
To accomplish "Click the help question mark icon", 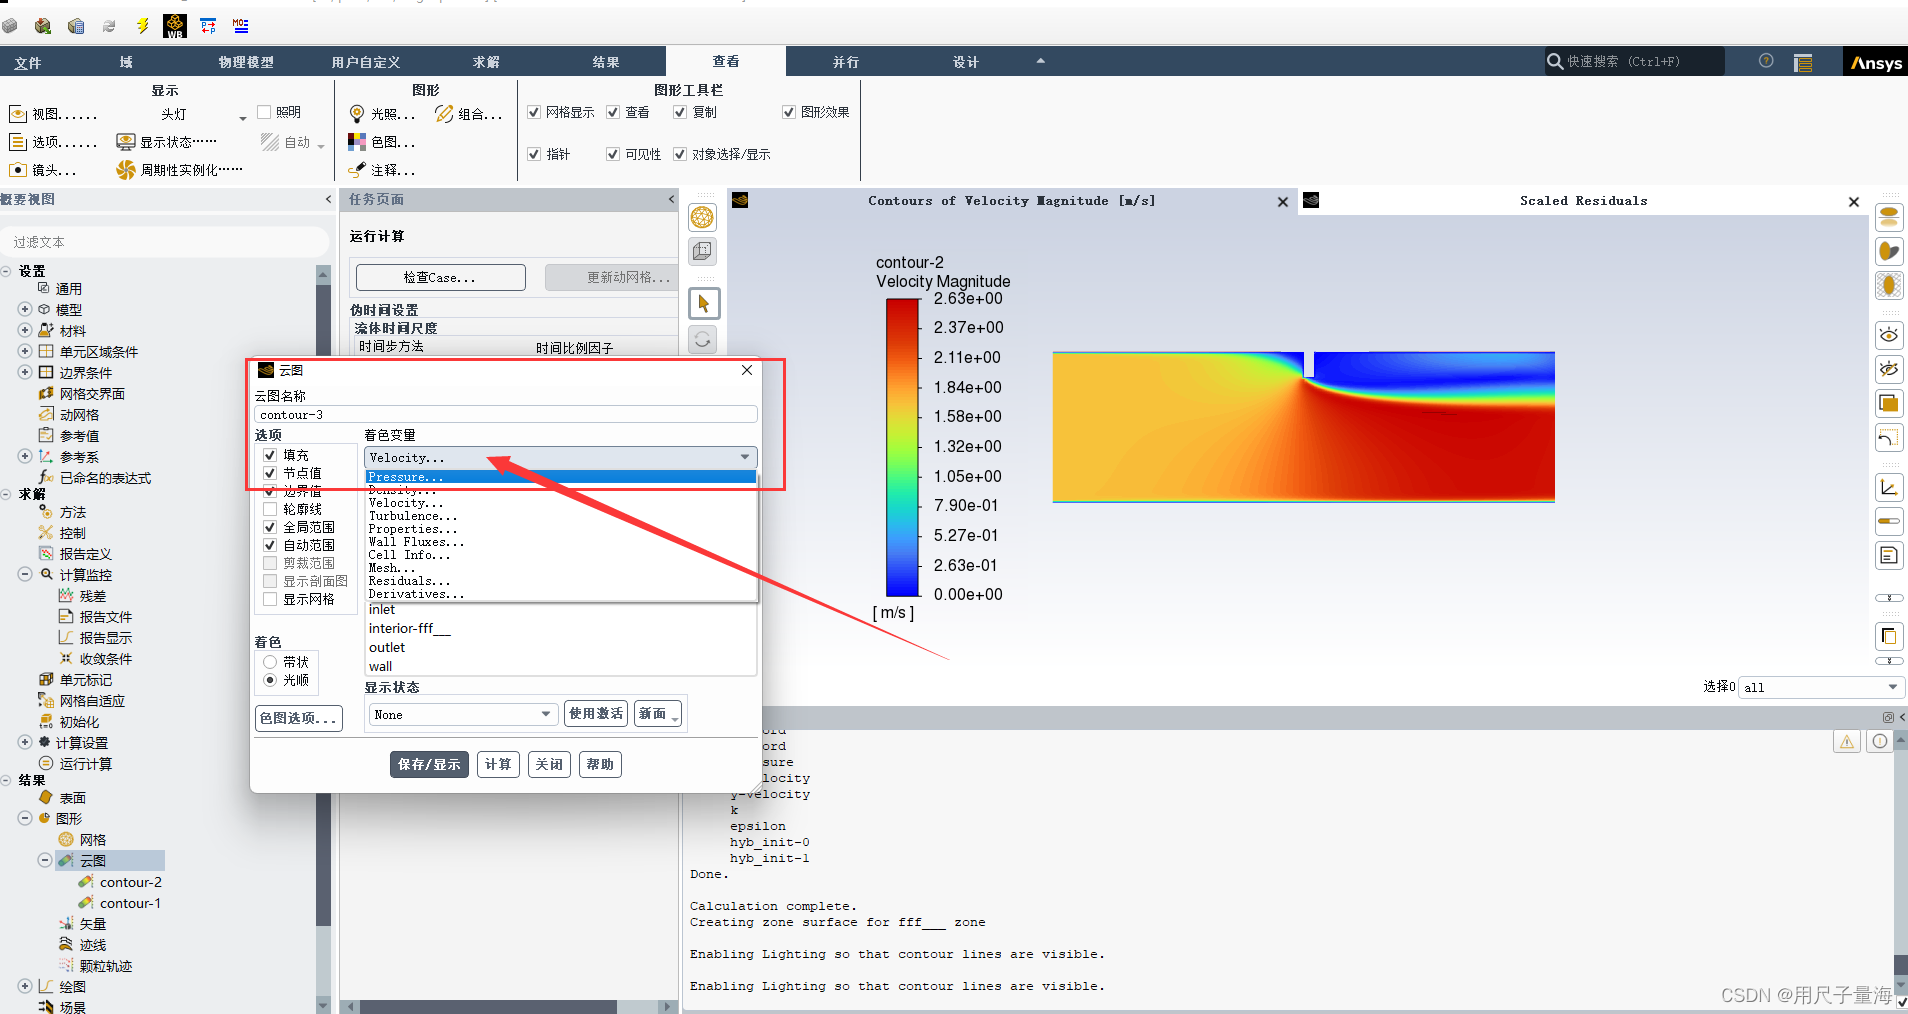I will (x=1766, y=61).
